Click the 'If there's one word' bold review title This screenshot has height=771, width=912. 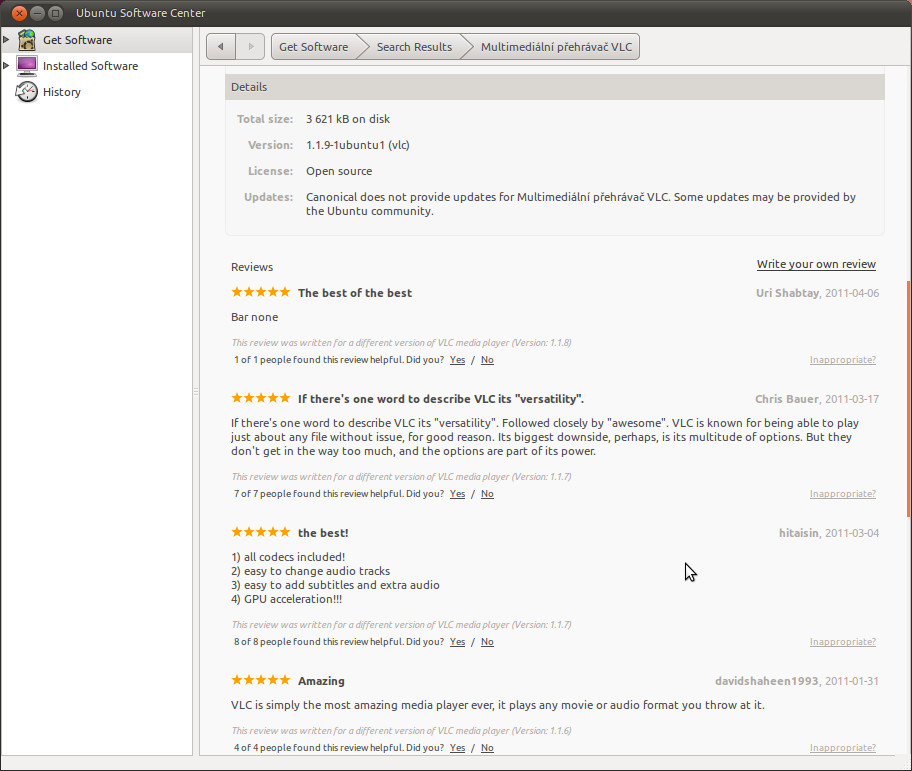pos(441,399)
